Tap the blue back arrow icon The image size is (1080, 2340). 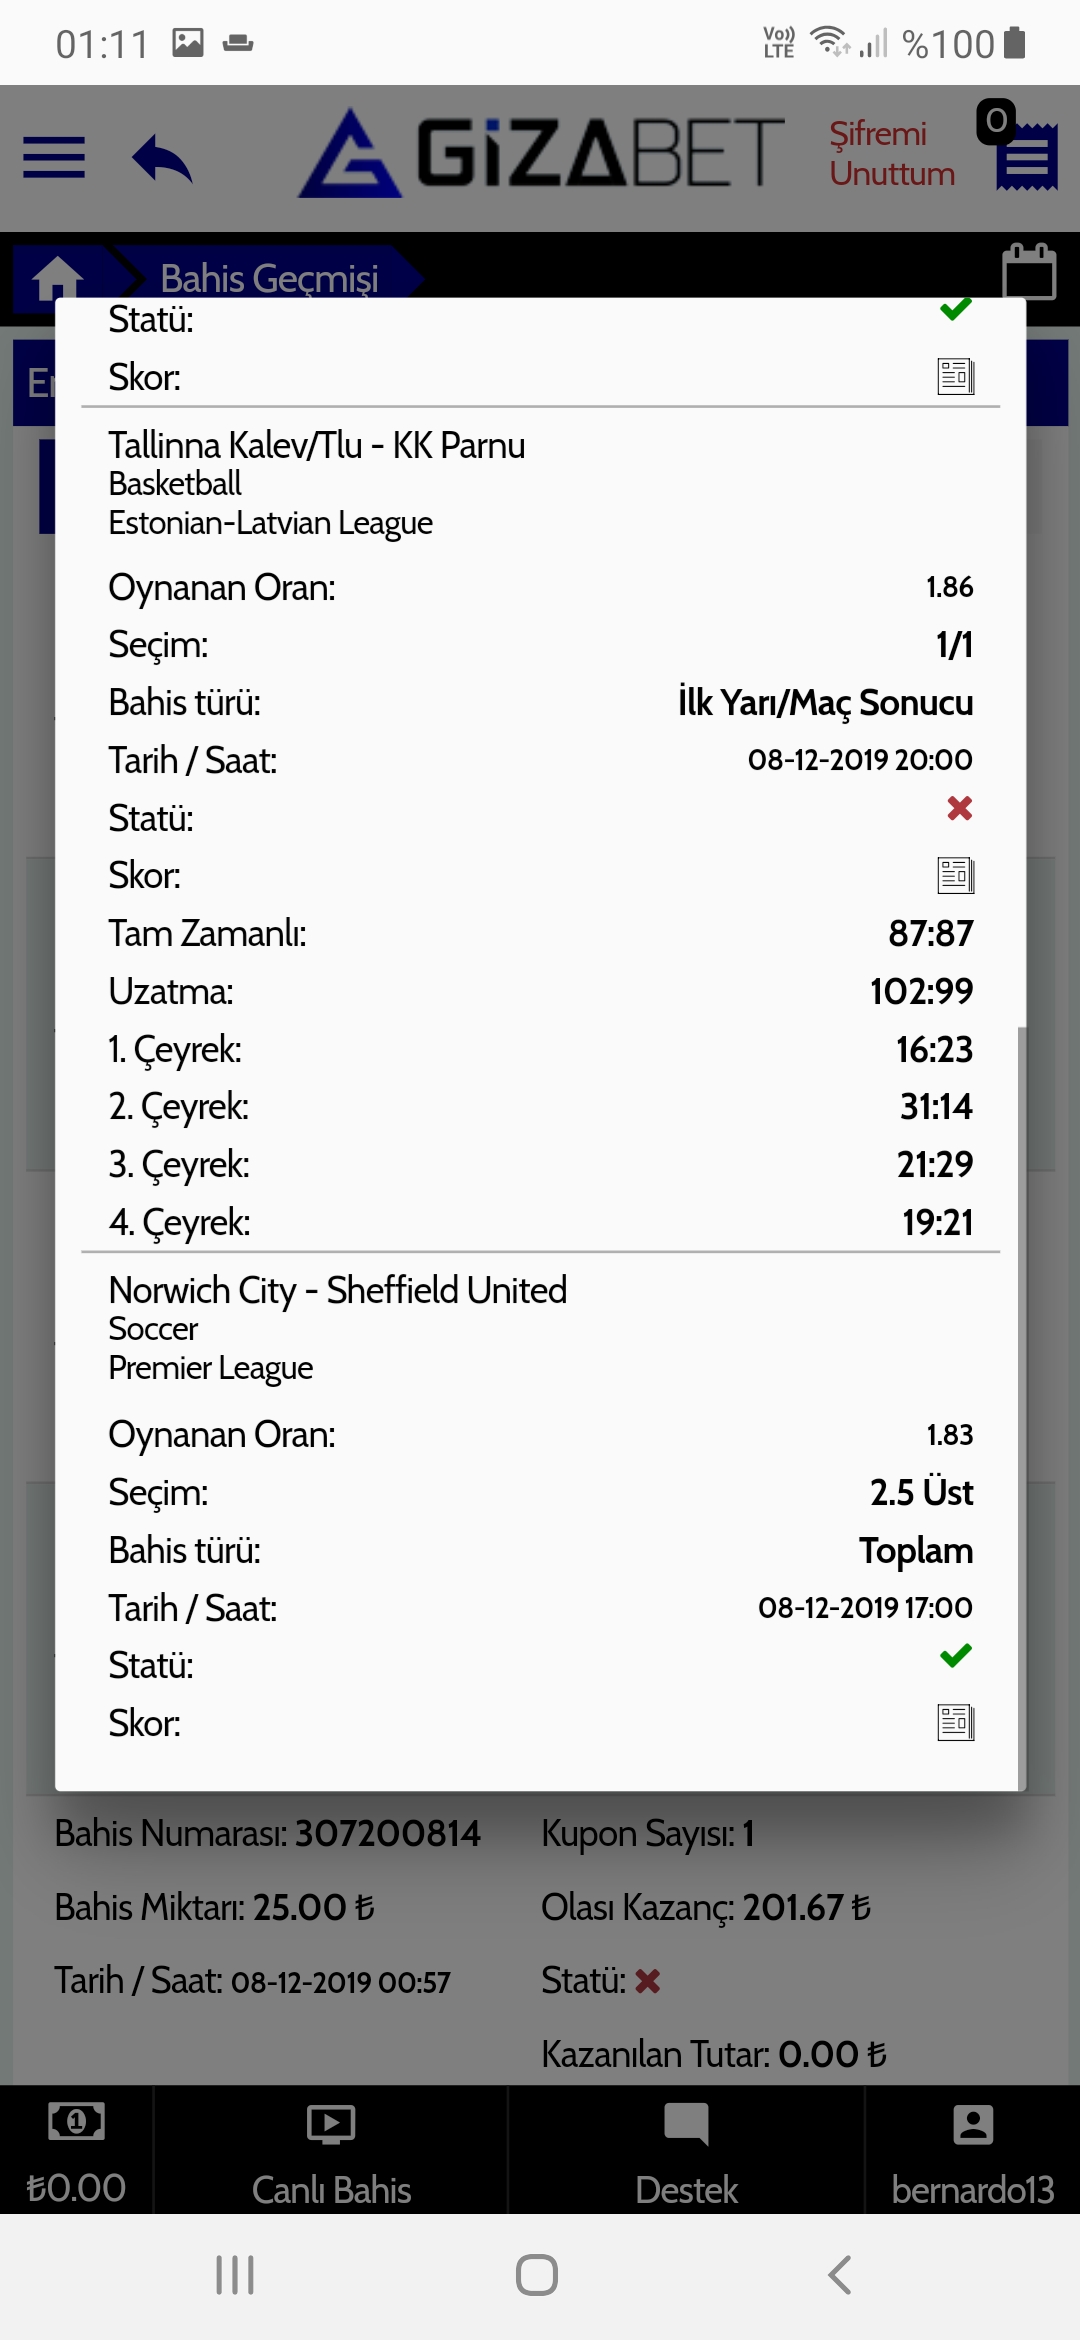pyautogui.click(x=162, y=158)
